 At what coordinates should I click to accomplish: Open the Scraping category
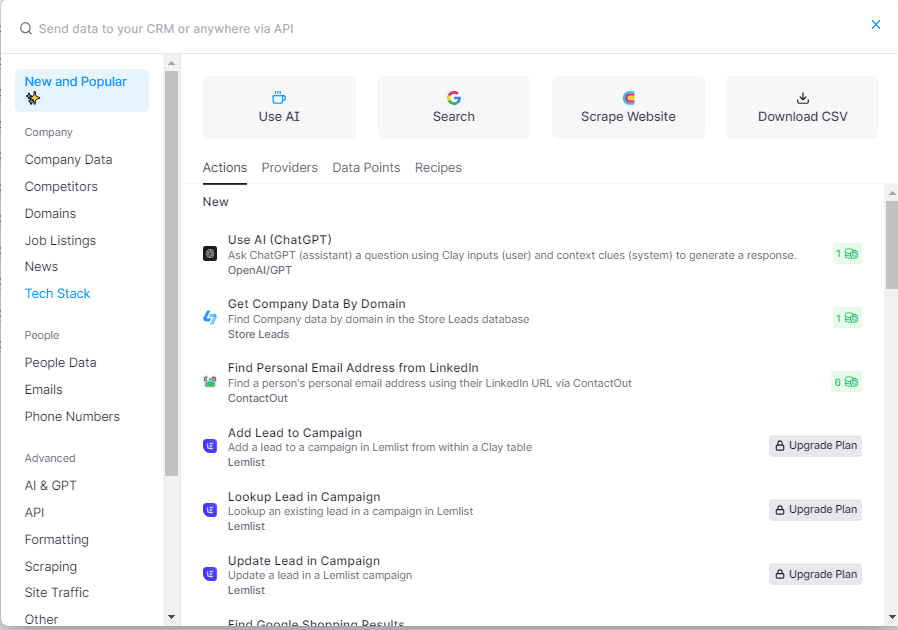50,566
